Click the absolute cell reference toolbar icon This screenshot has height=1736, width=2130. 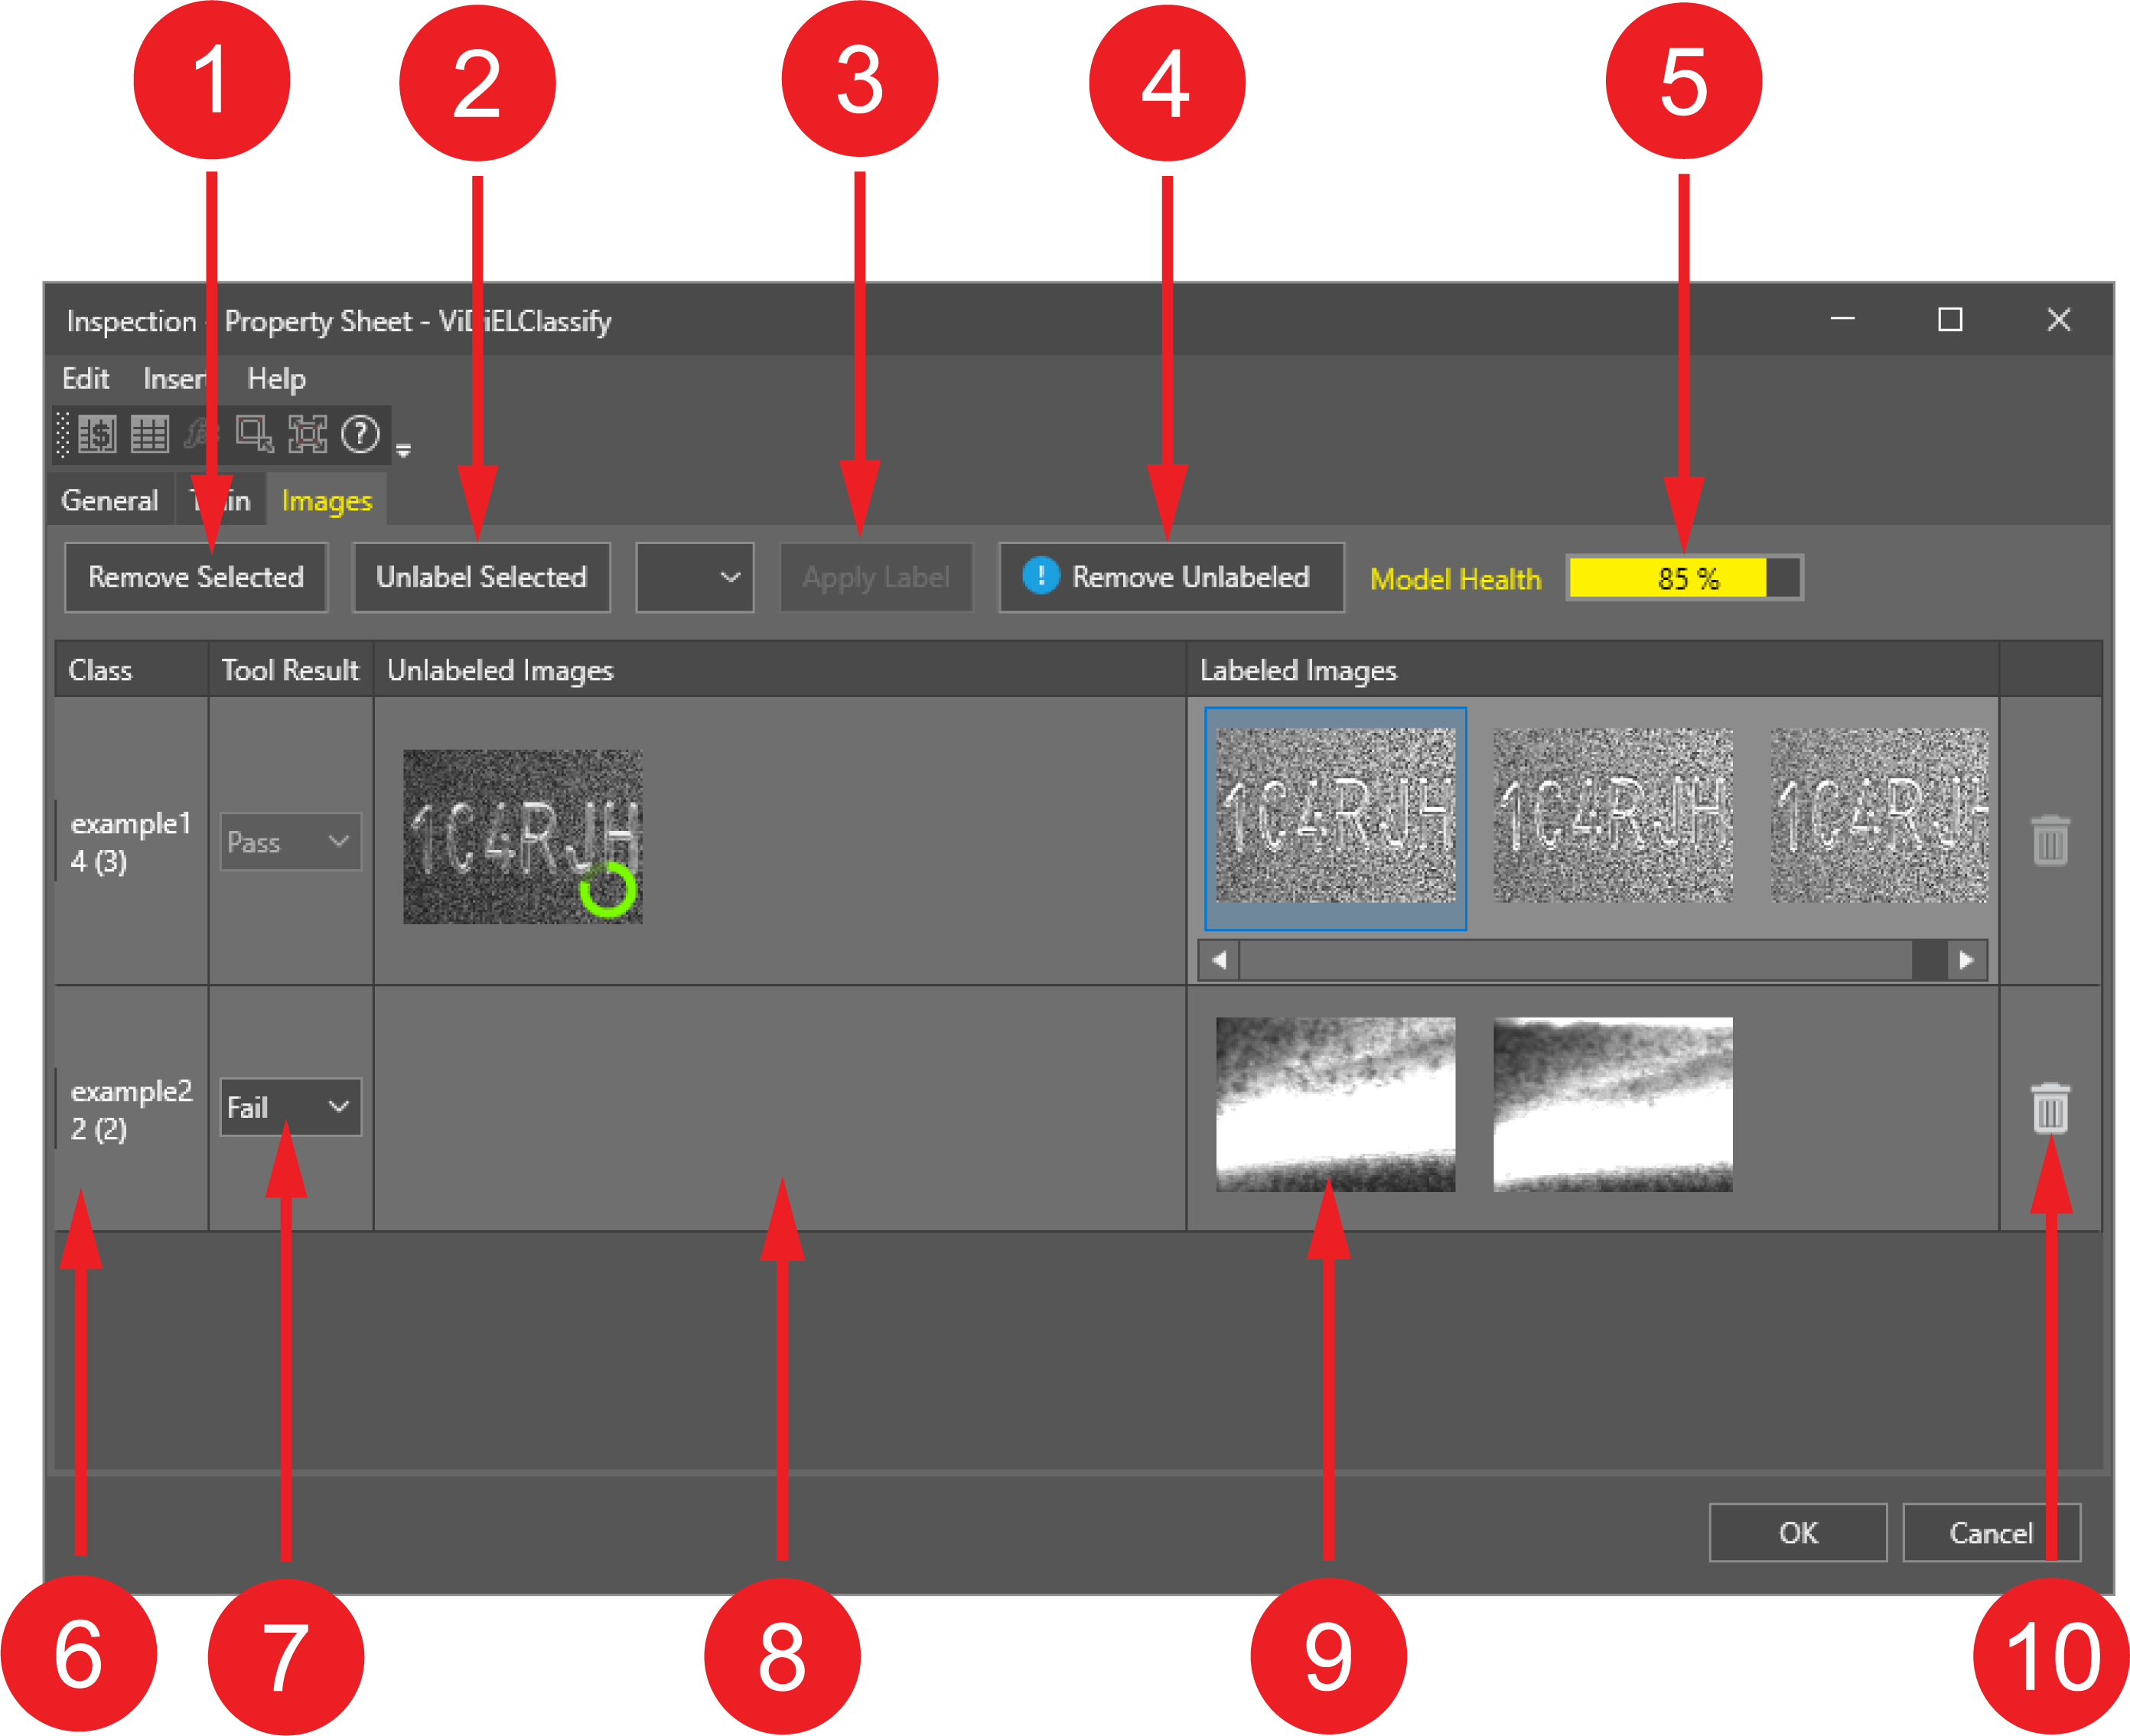point(98,435)
